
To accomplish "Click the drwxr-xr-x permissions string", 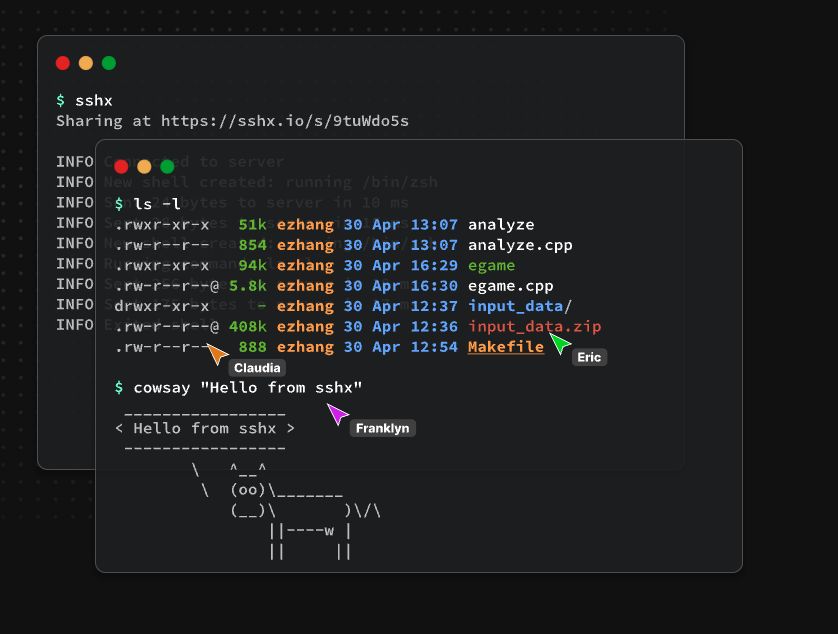I will tap(161, 306).
